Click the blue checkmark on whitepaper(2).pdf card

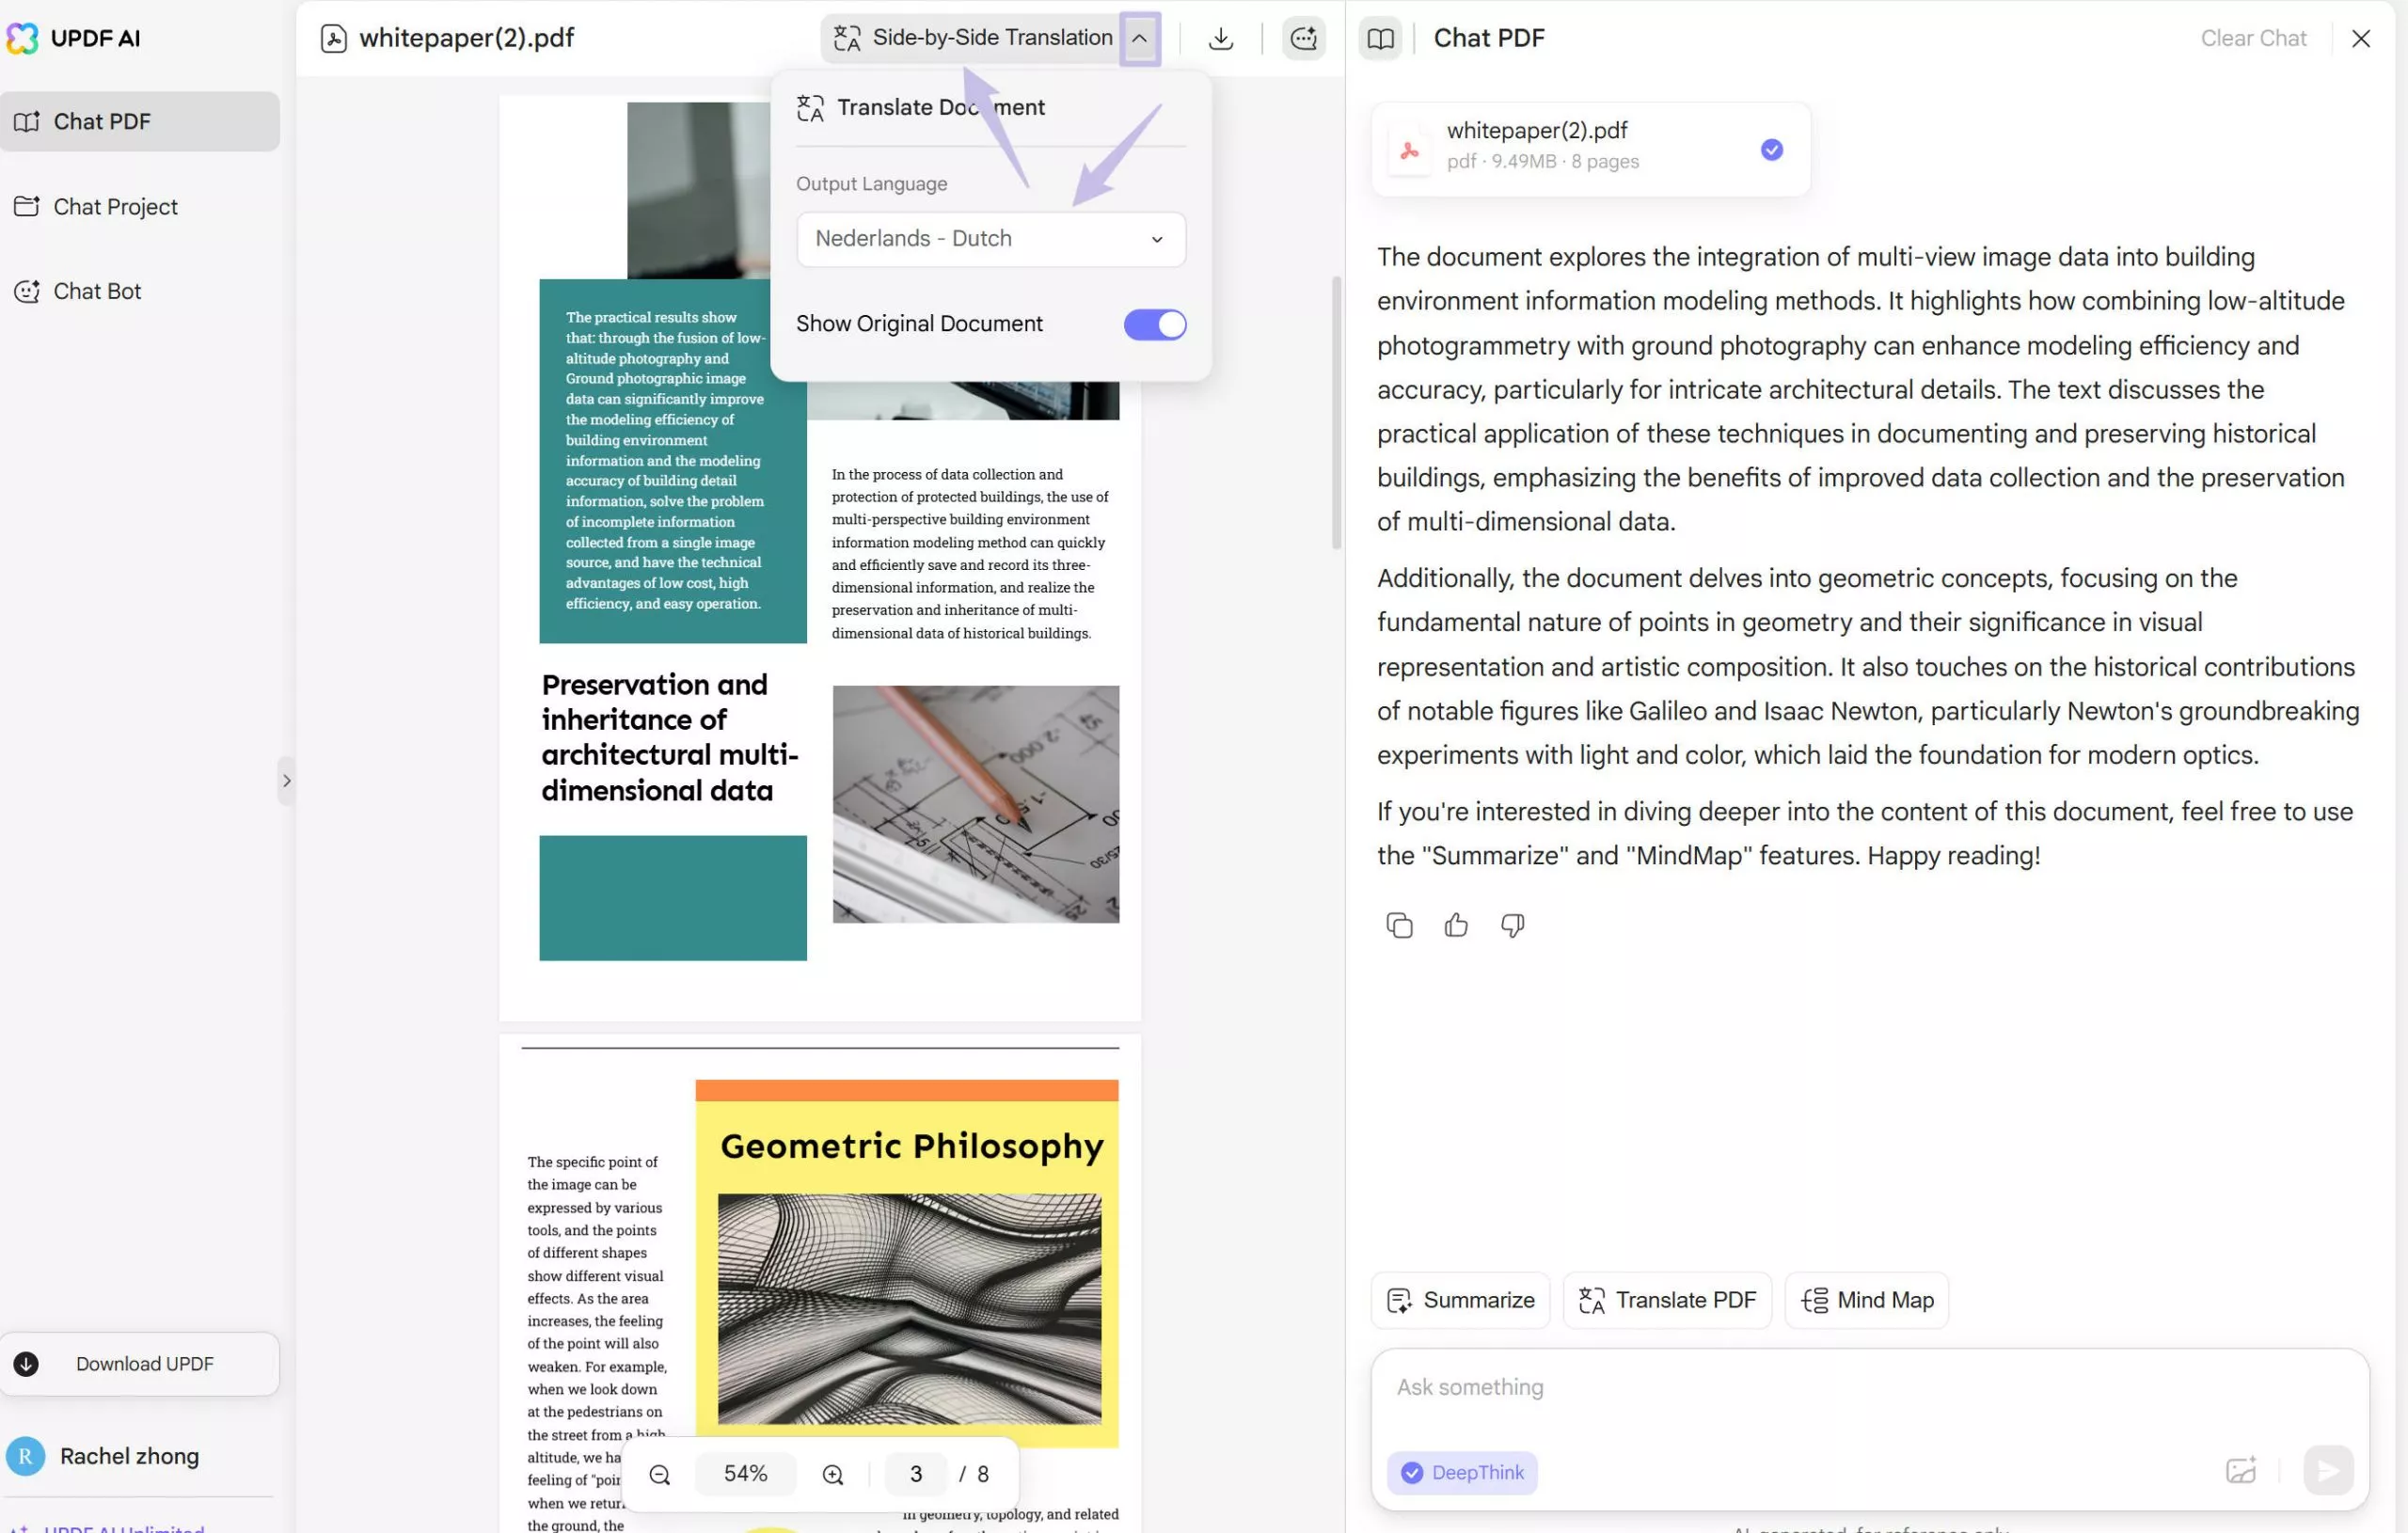(x=1771, y=150)
